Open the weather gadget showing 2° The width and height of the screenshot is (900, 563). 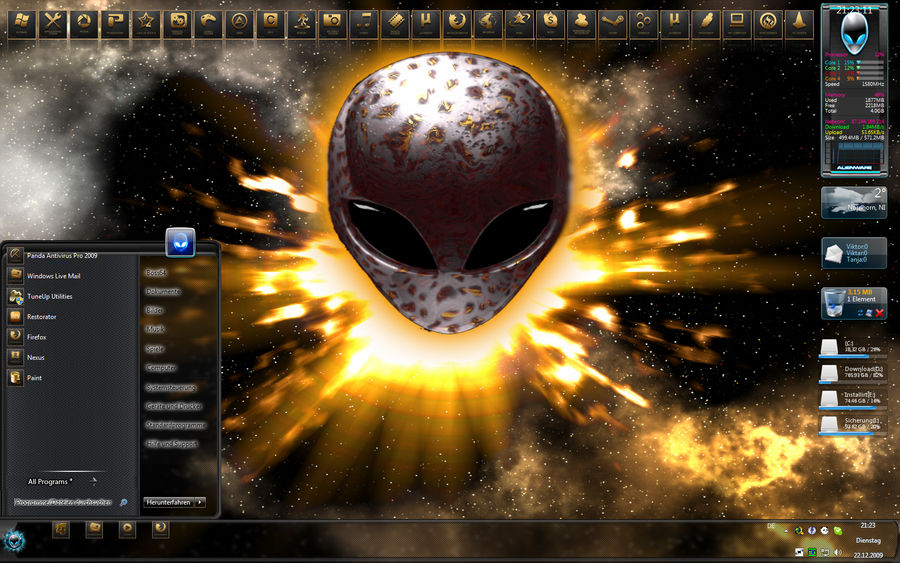click(854, 203)
